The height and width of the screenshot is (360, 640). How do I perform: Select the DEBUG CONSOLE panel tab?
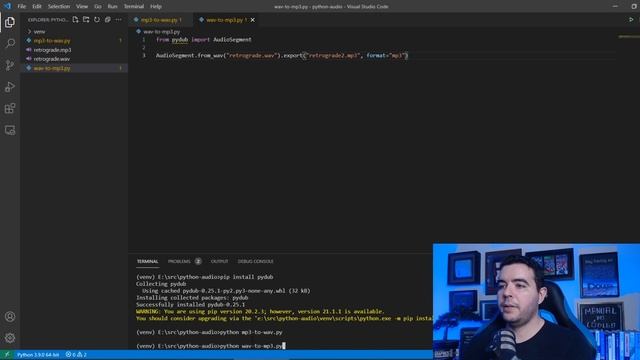256,261
